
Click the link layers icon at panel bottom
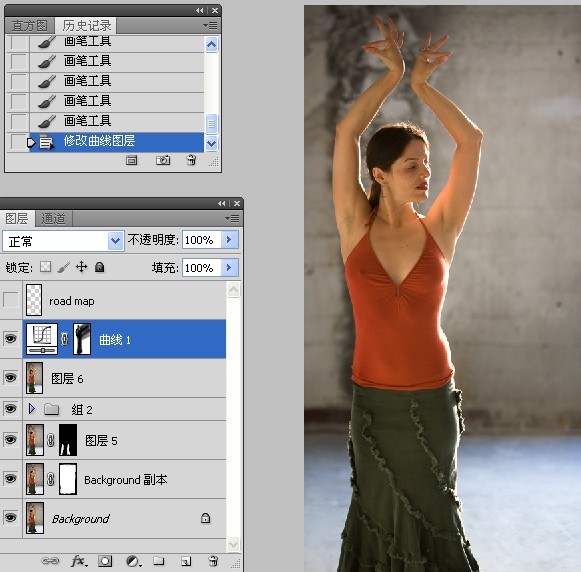coord(50,561)
